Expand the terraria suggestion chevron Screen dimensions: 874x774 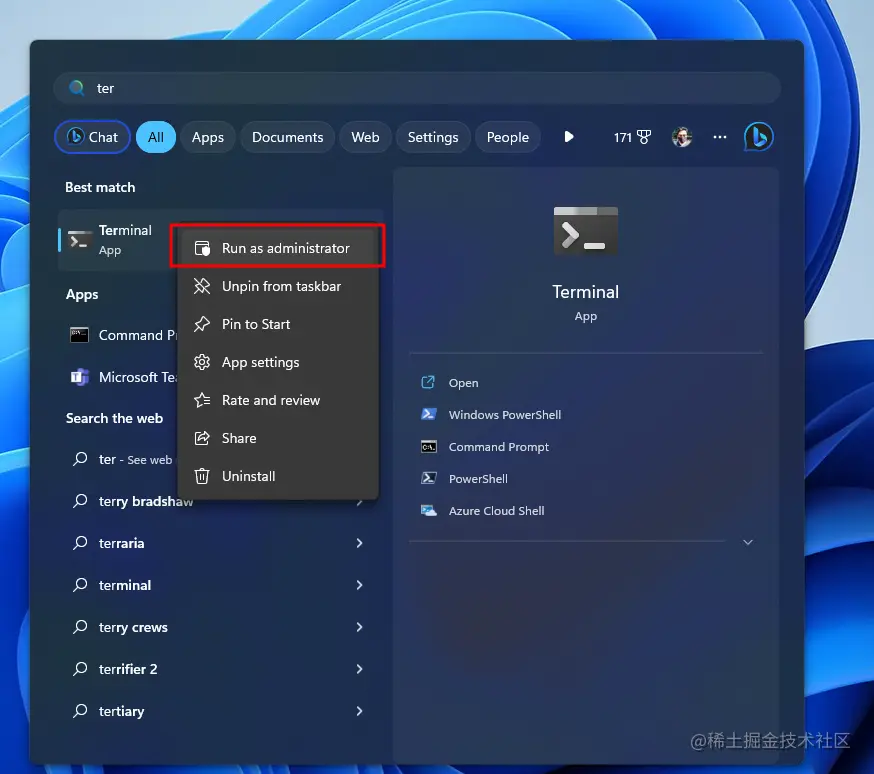[360, 543]
